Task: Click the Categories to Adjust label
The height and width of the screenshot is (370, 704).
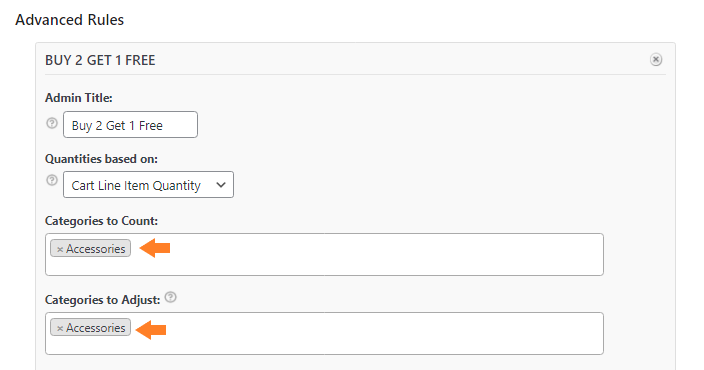Action: [x=103, y=300]
